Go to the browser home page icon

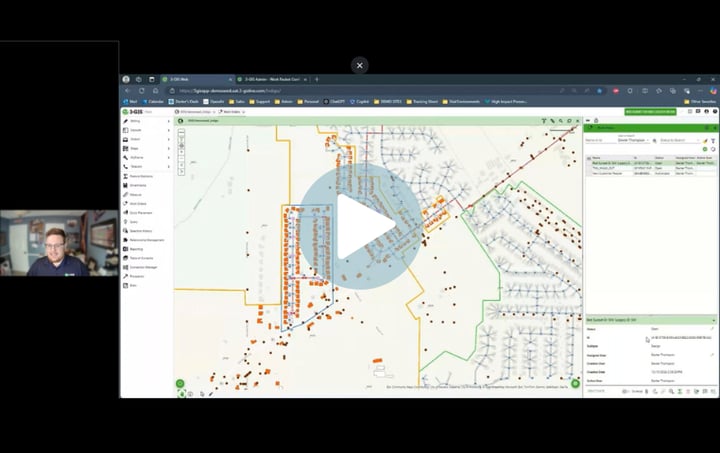click(x=155, y=91)
